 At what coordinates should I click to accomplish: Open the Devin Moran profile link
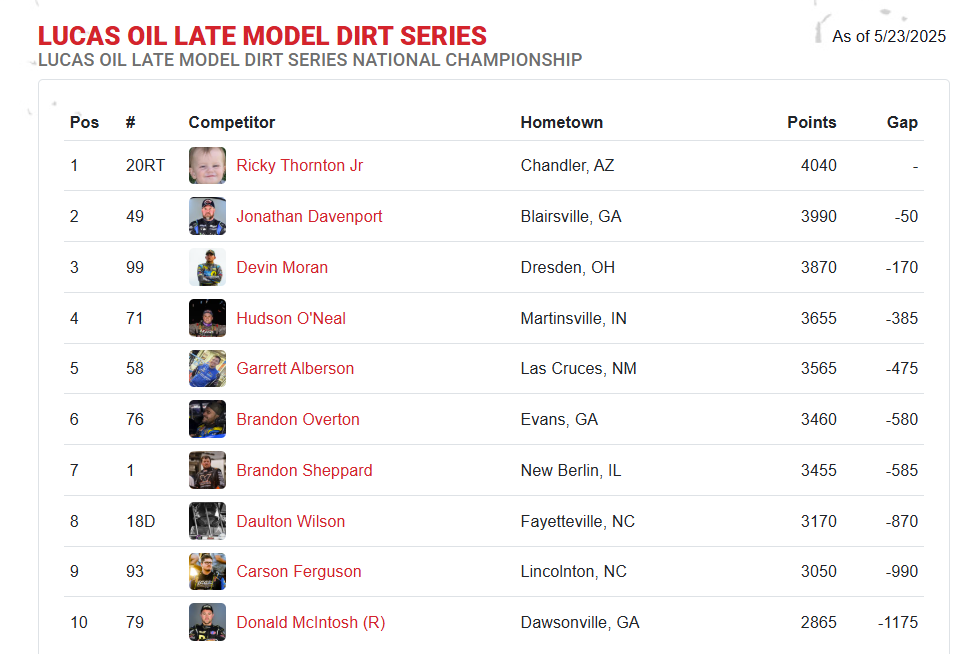(282, 267)
